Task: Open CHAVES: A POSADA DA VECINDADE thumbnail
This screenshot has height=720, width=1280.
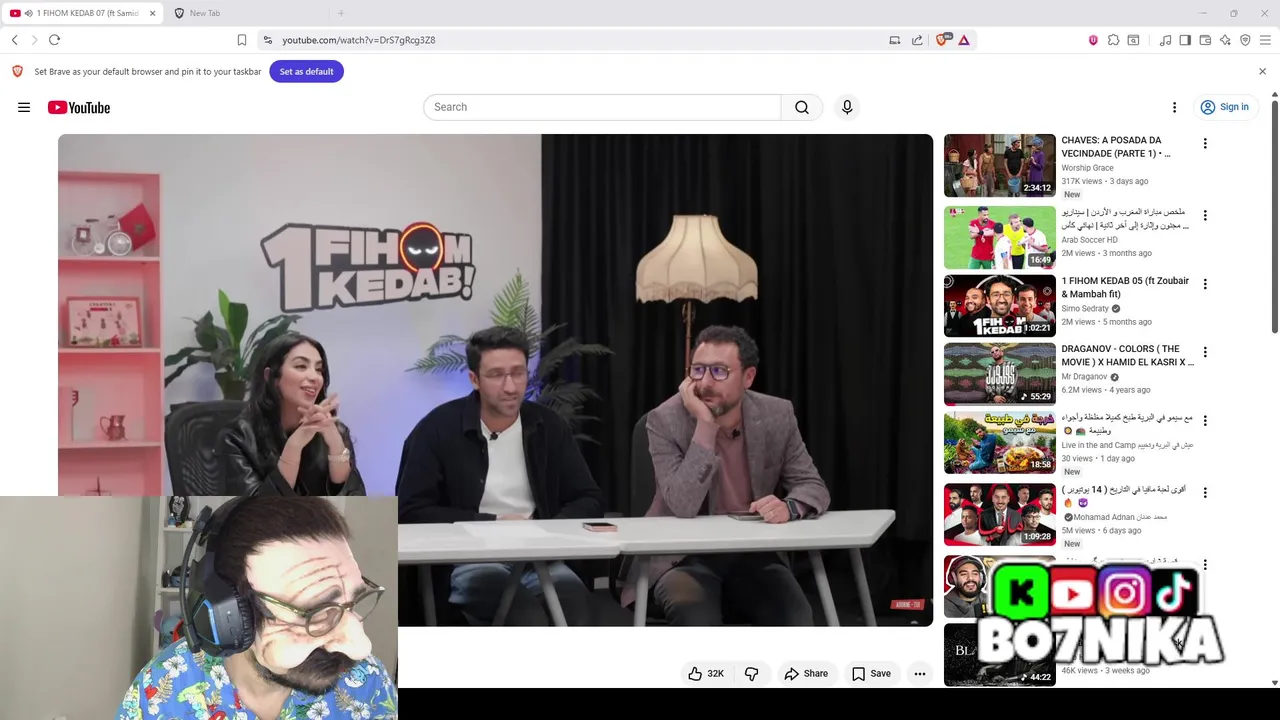Action: (1000, 166)
